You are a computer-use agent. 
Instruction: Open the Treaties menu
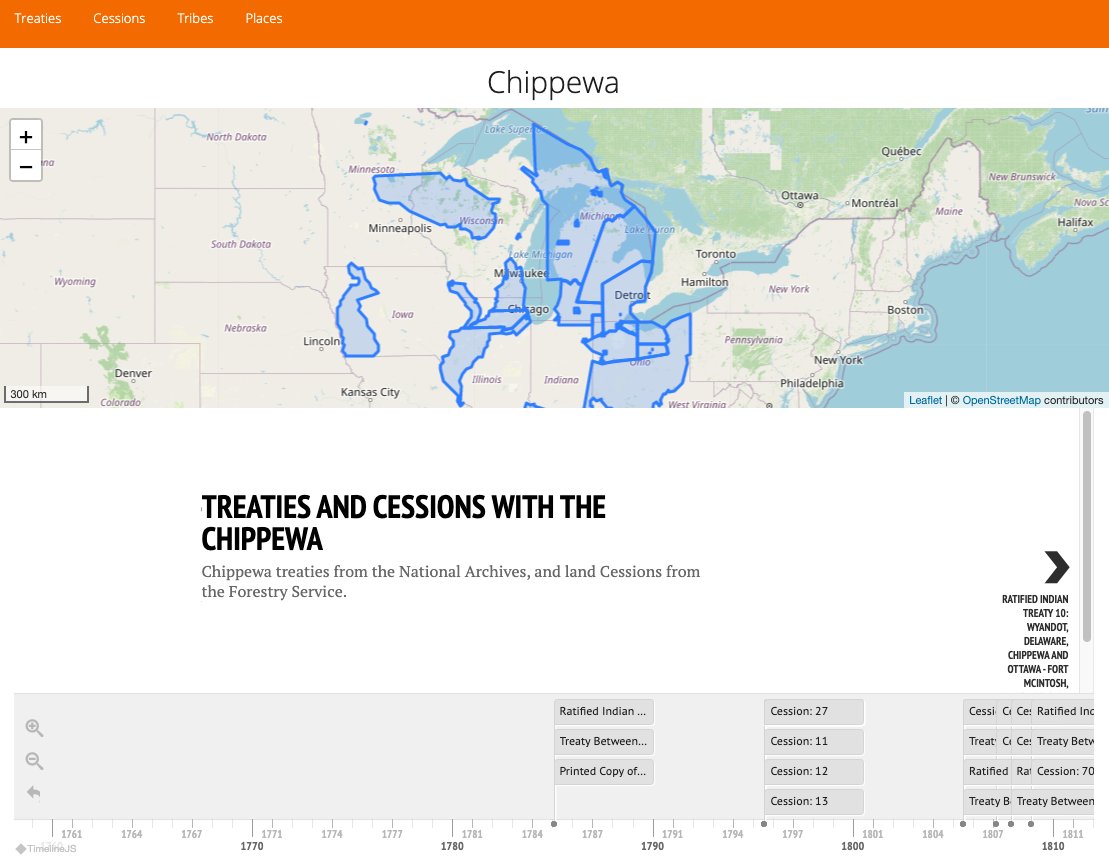click(37, 18)
